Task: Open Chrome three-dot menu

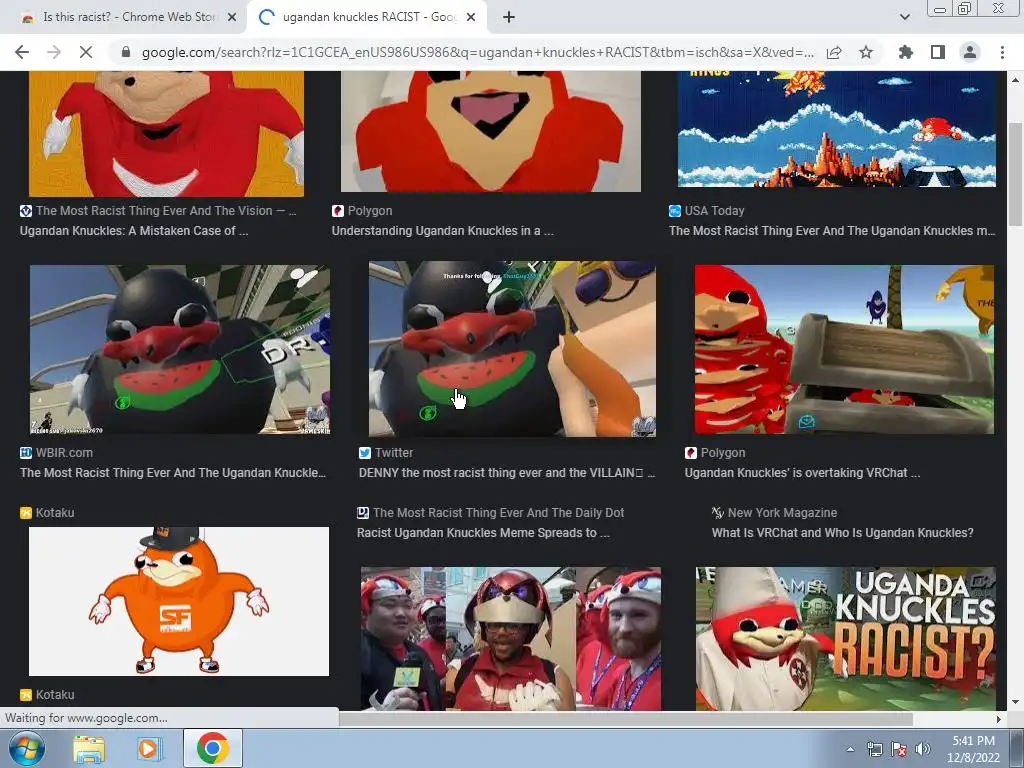Action: 1002,52
